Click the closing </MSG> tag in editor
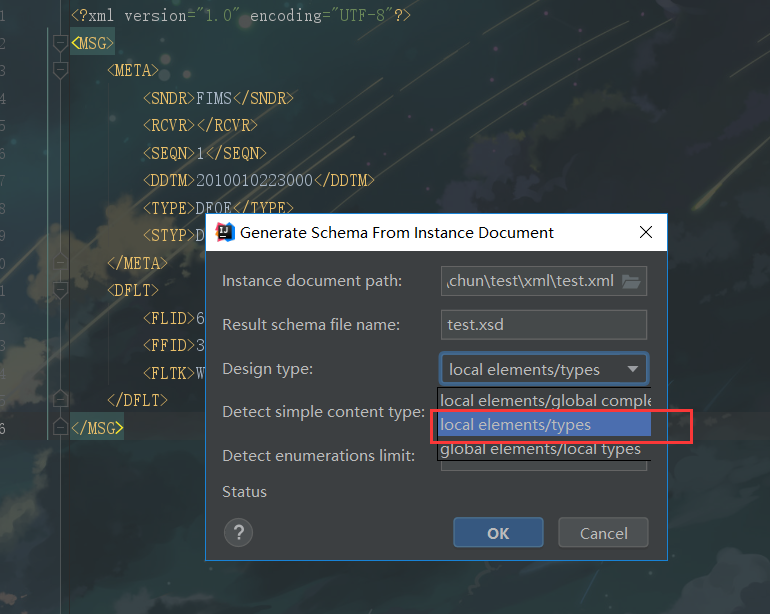770x614 pixels. pos(97,428)
